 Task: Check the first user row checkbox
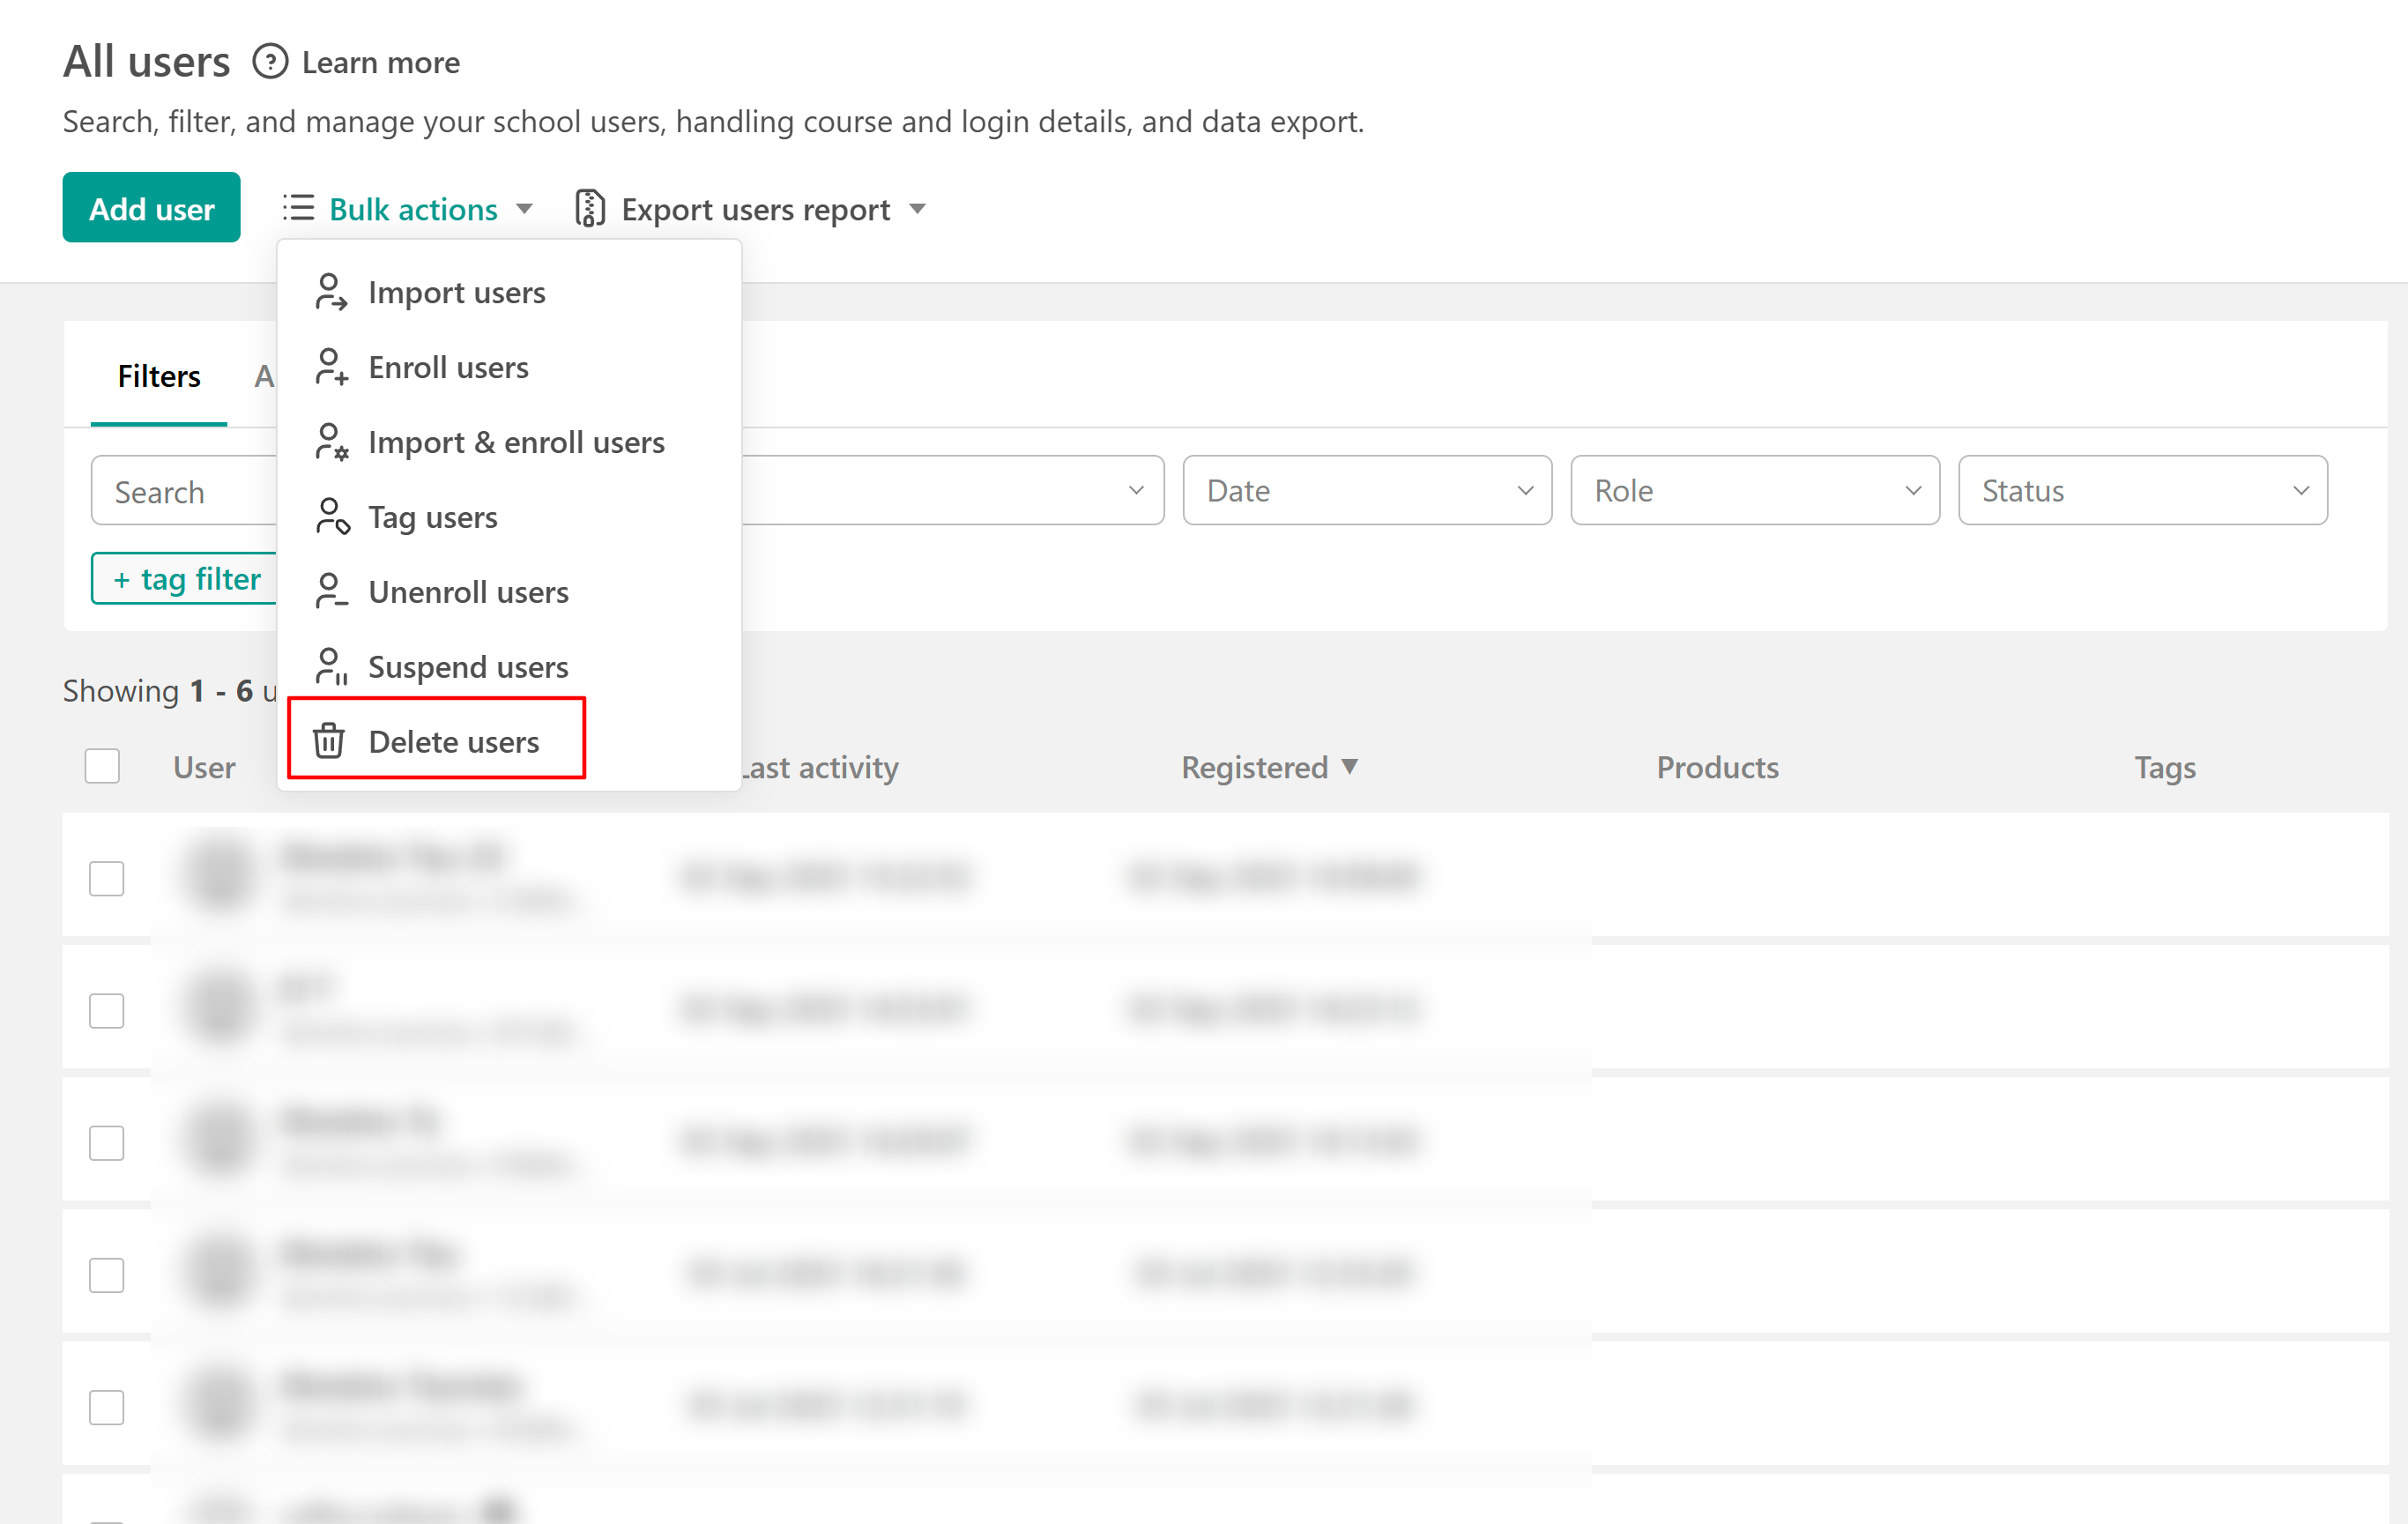[106, 879]
